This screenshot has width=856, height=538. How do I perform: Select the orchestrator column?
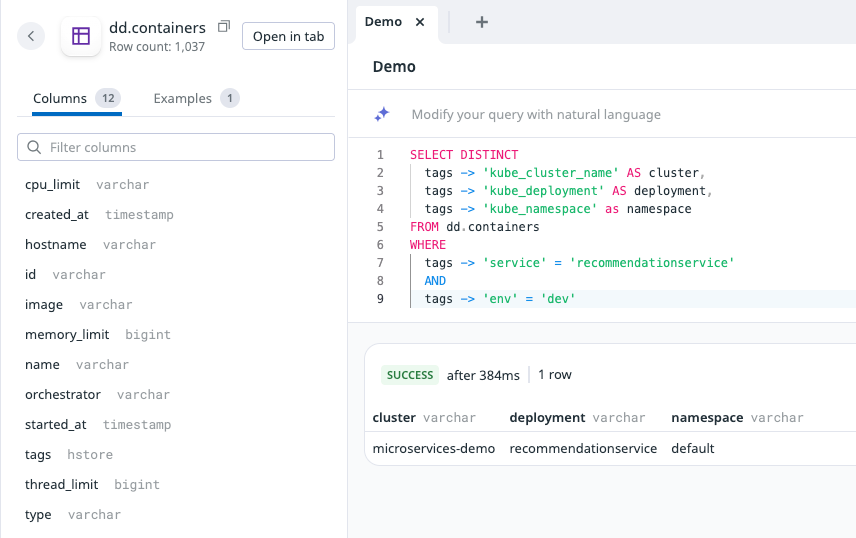(x=63, y=395)
